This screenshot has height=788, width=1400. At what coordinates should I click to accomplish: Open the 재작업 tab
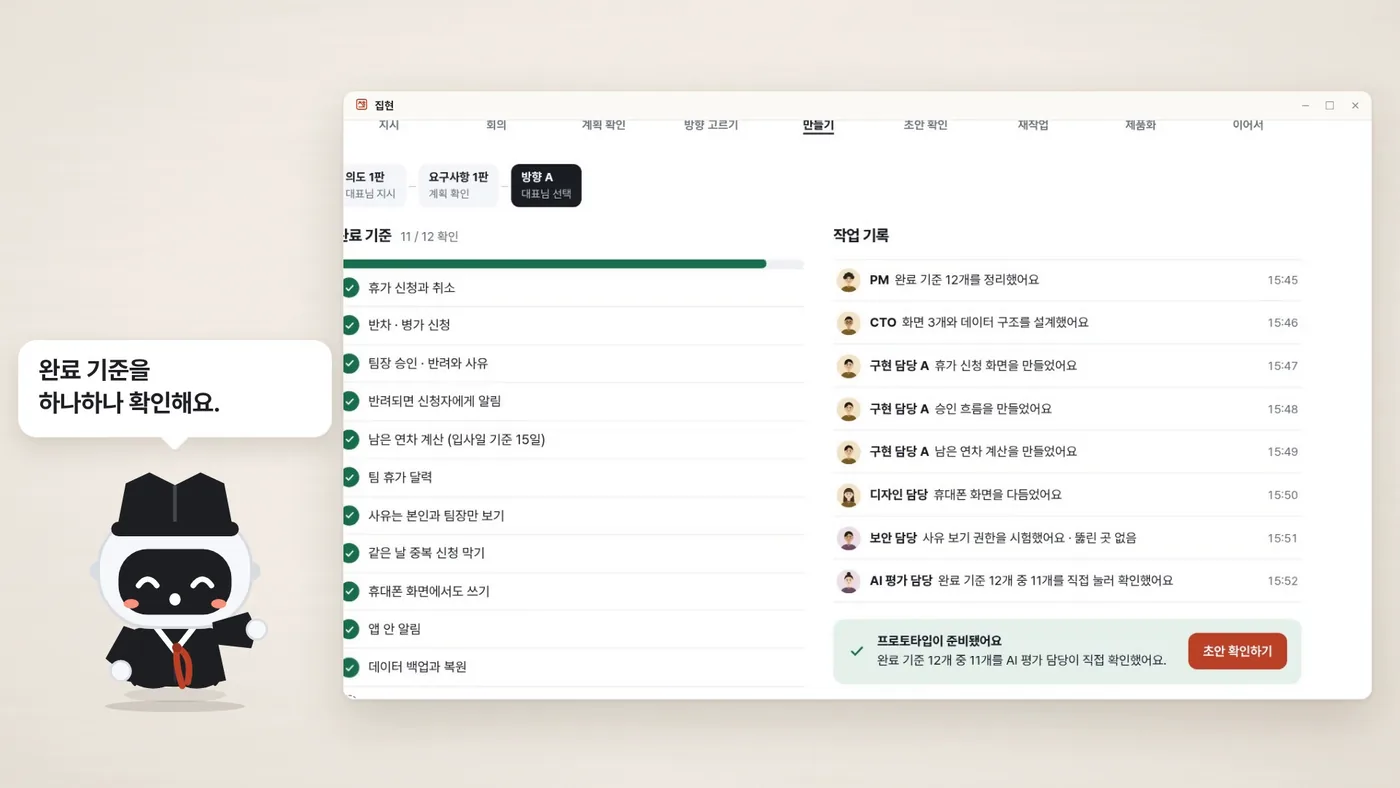1033,125
